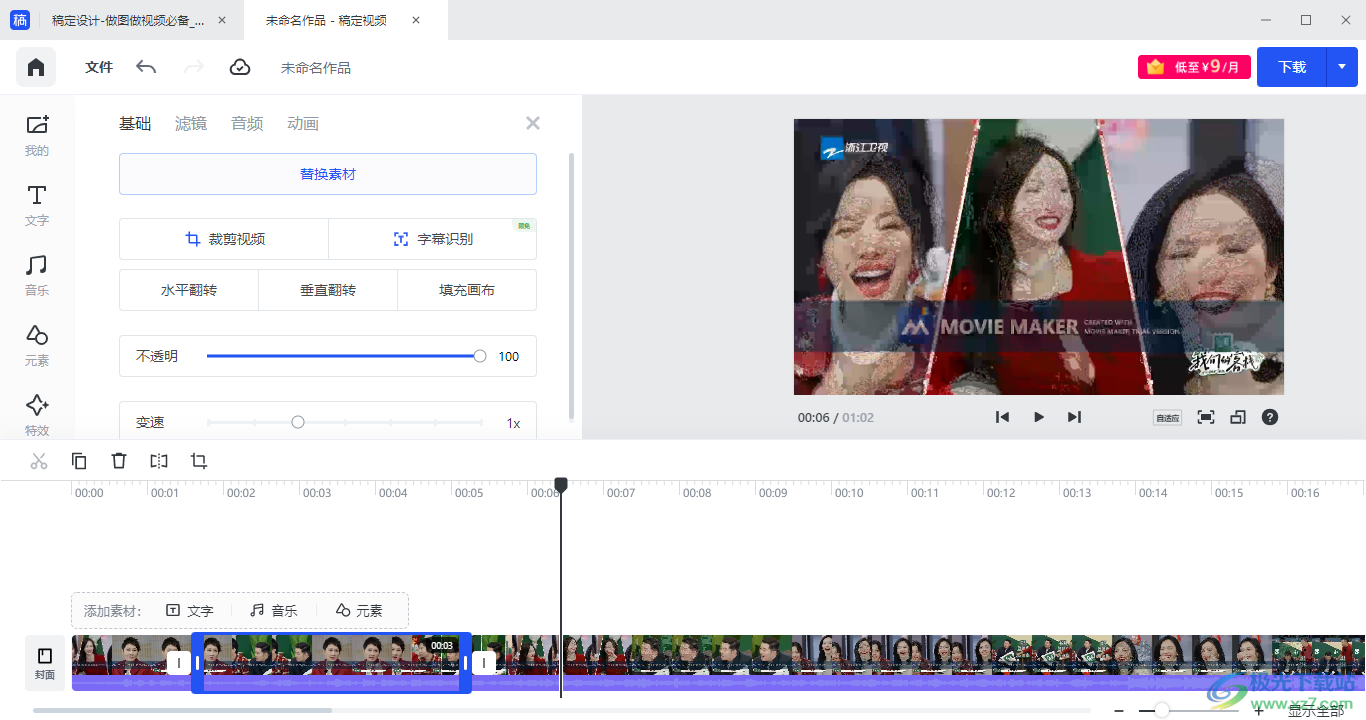Open the 文字 sidebar panel
Viewport: 1366px width, 720px height.
click(37, 206)
